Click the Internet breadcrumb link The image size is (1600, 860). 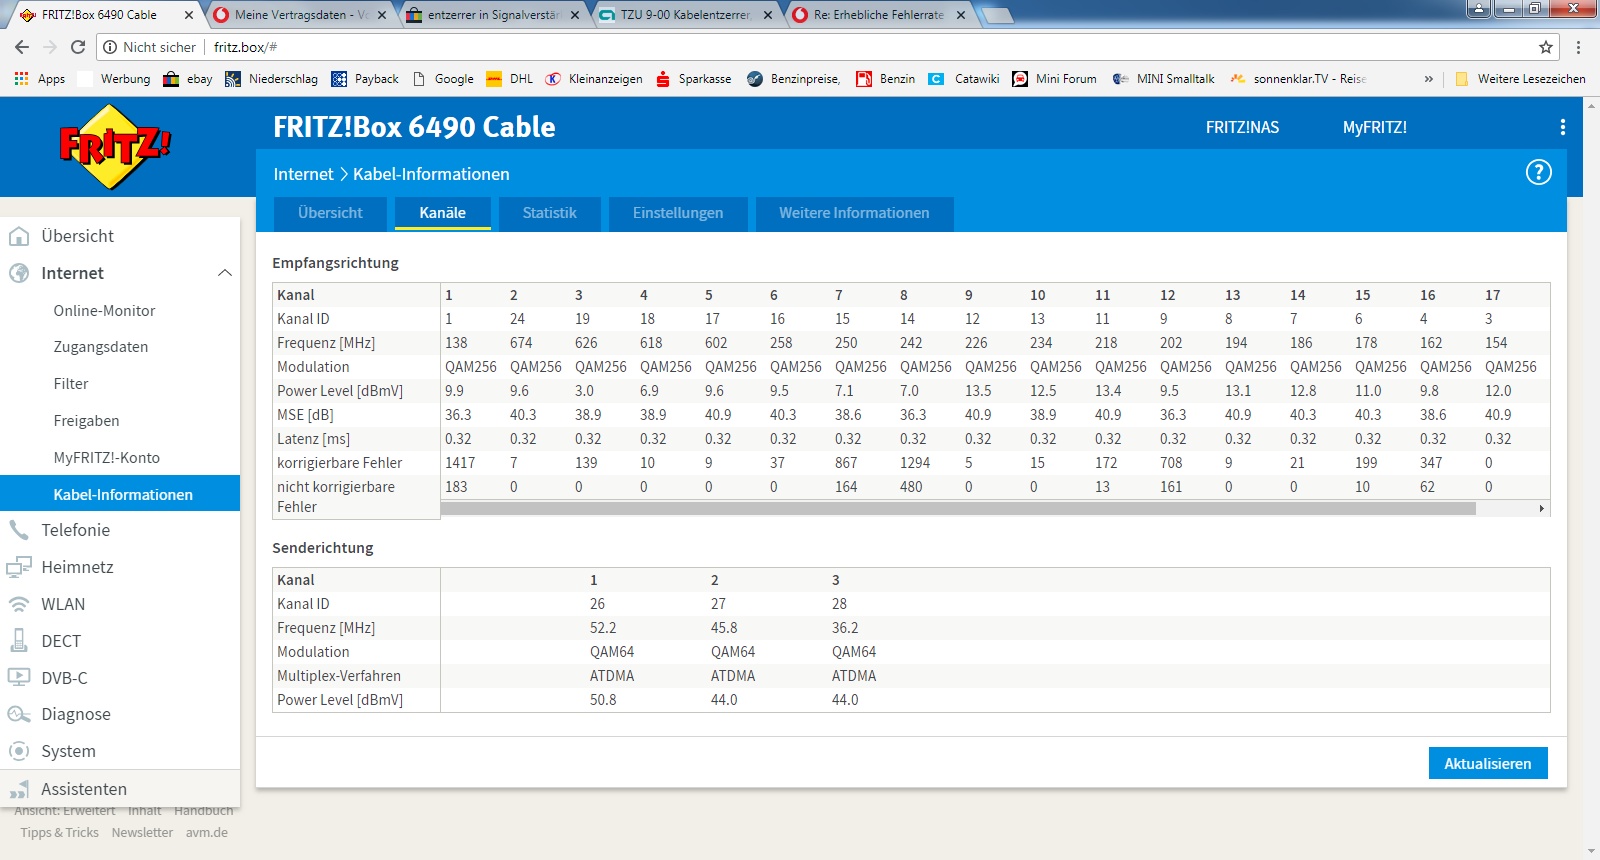click(x=303, y=174)
